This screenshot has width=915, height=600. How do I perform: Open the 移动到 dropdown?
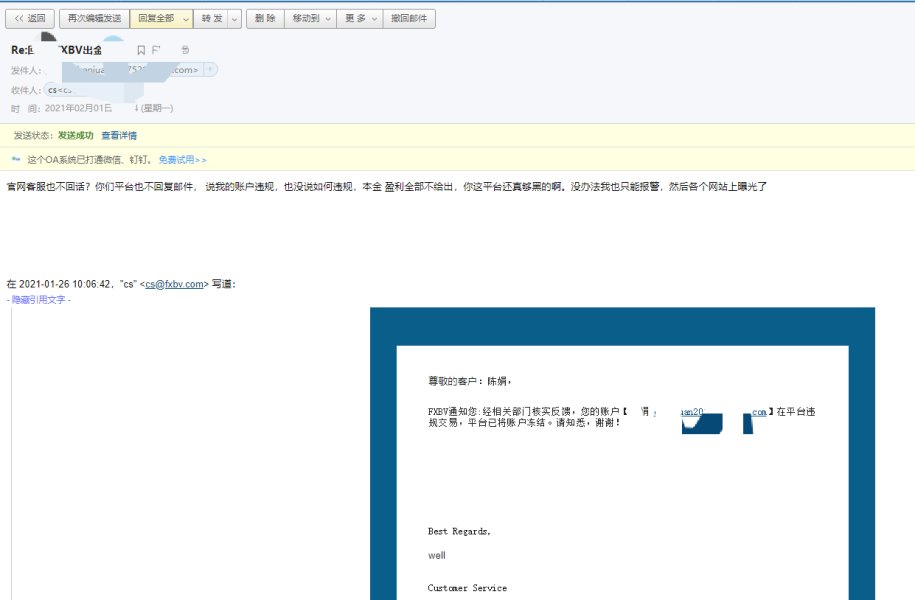(x=310, y=19)
